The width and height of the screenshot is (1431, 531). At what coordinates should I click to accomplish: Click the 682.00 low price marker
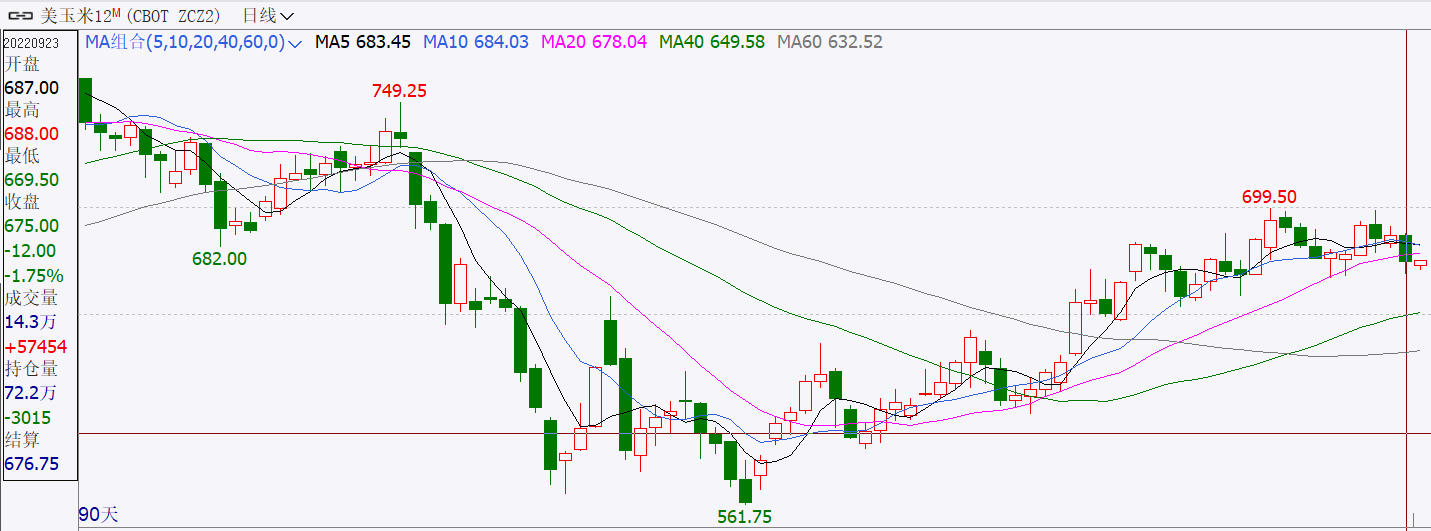click(x=219, y=258)
